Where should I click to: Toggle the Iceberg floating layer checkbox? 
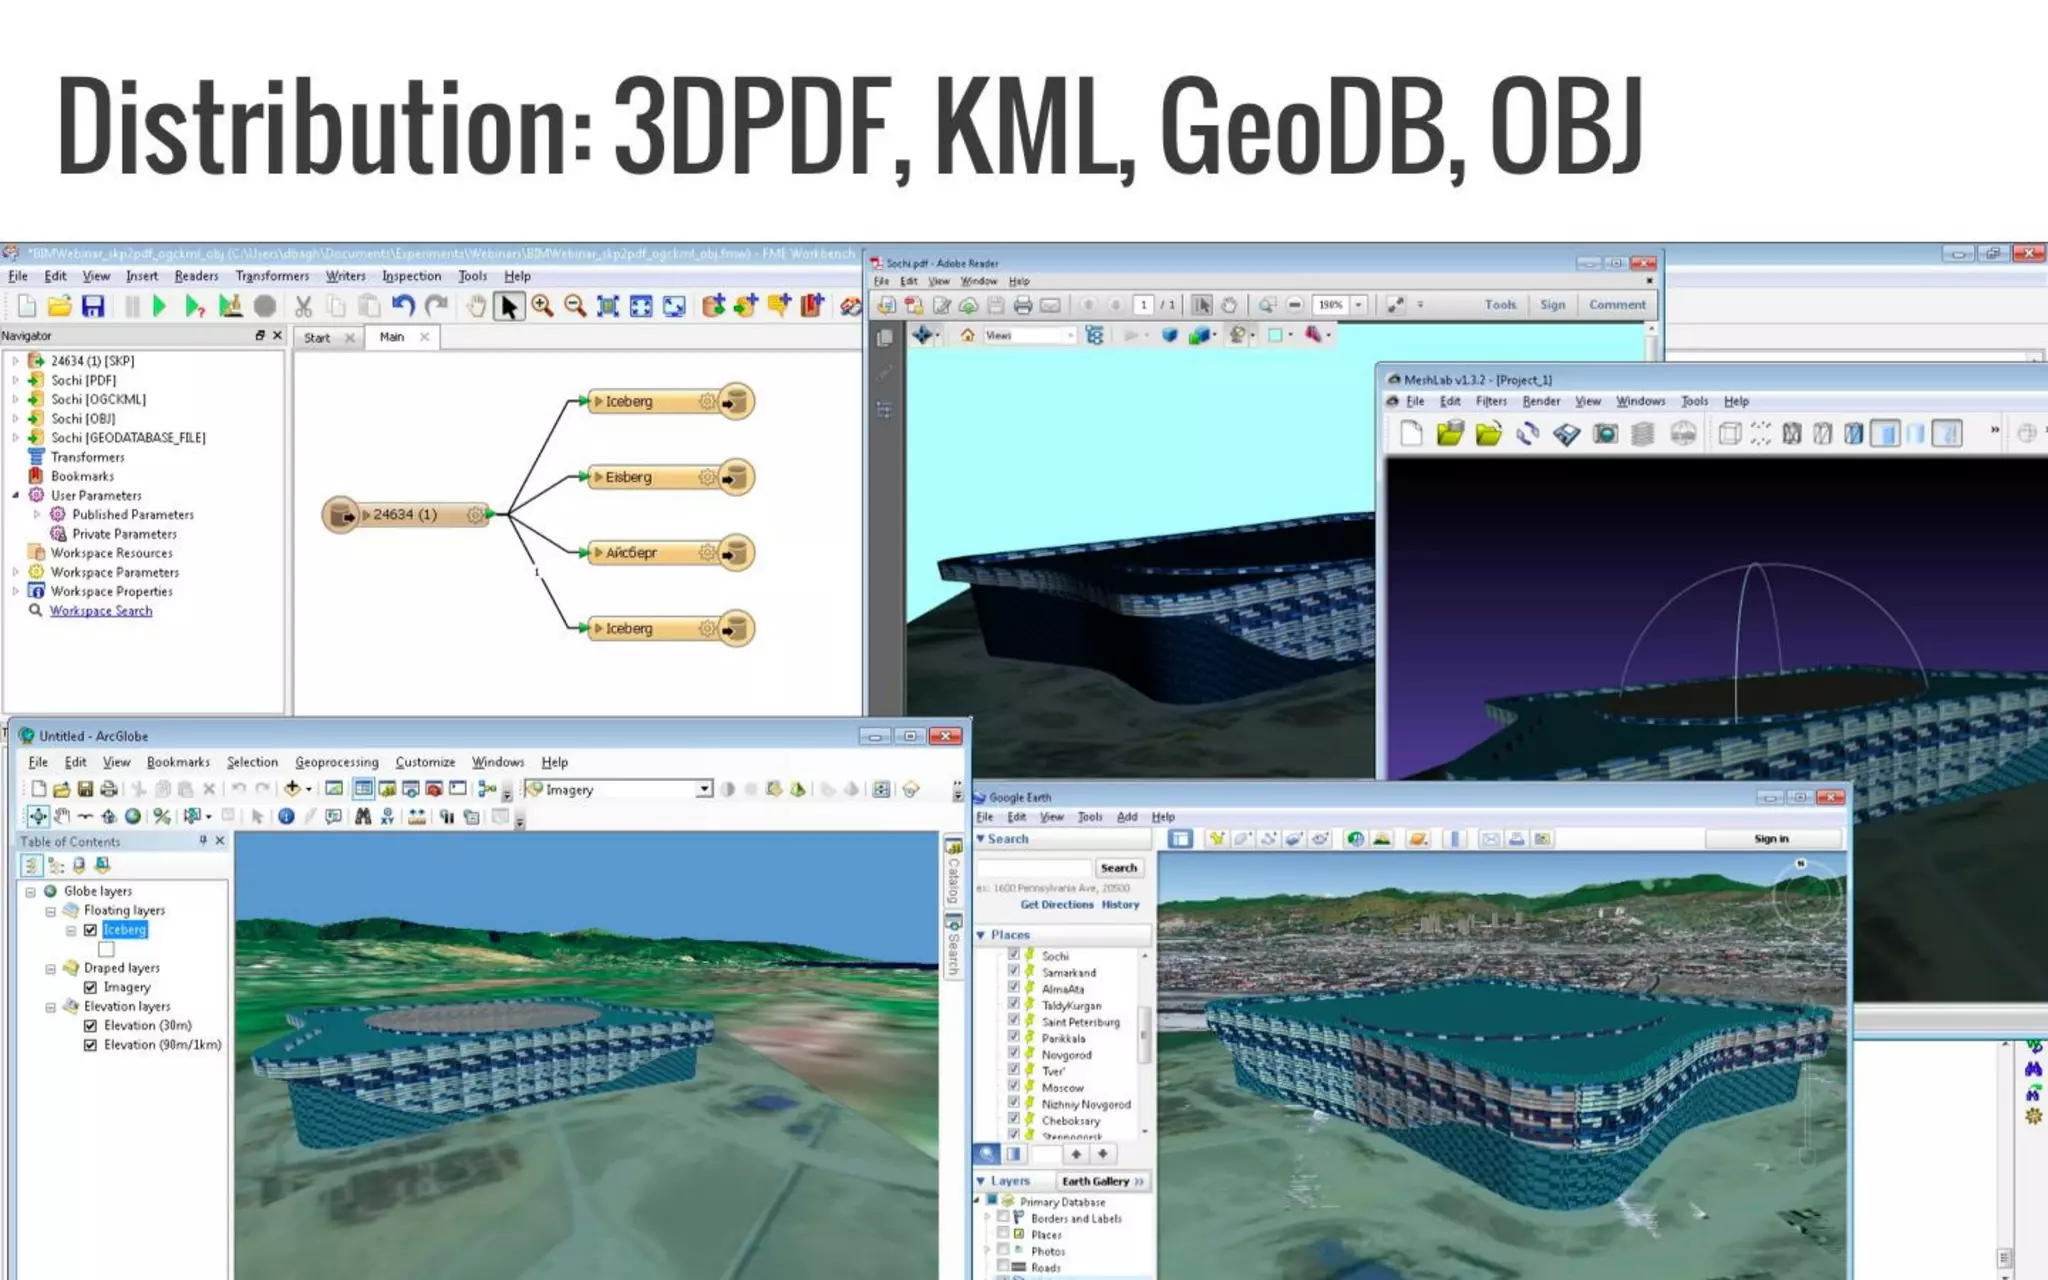[x=91, y=930]
